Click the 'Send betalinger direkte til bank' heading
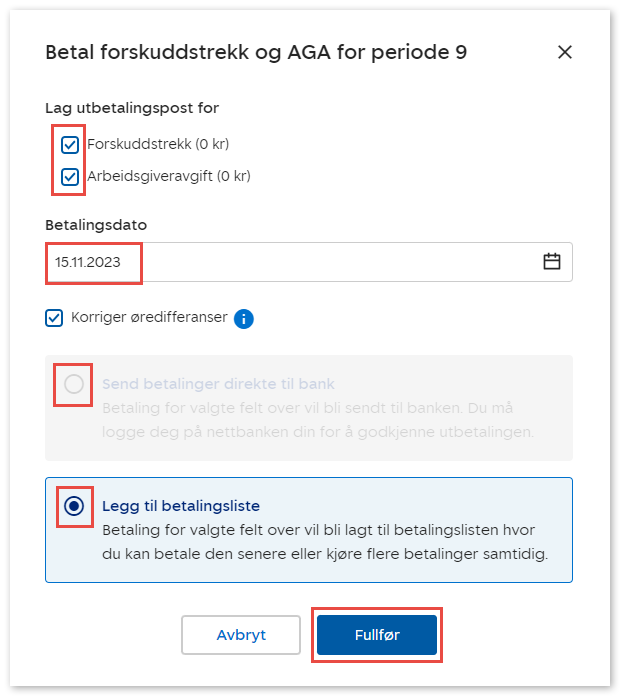This screenshot has width=620, height=696. pos(218,384)
